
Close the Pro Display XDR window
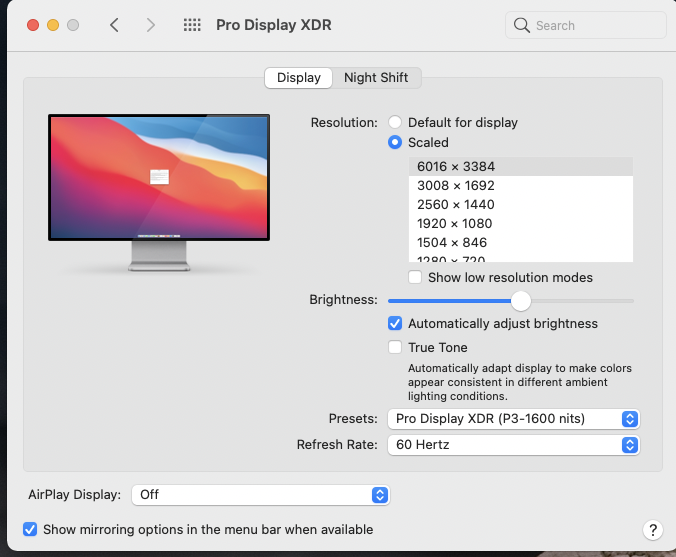(33, 25)
